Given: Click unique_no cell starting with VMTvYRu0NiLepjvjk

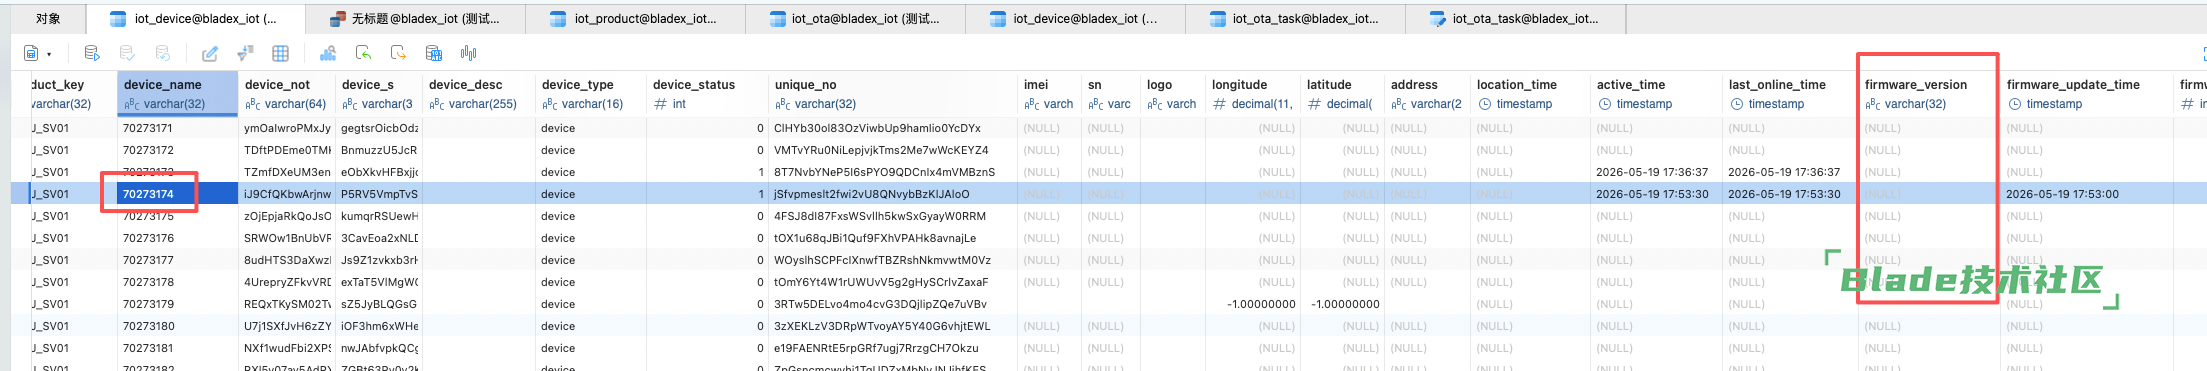Looking at the screenshot, I should 893,150.
